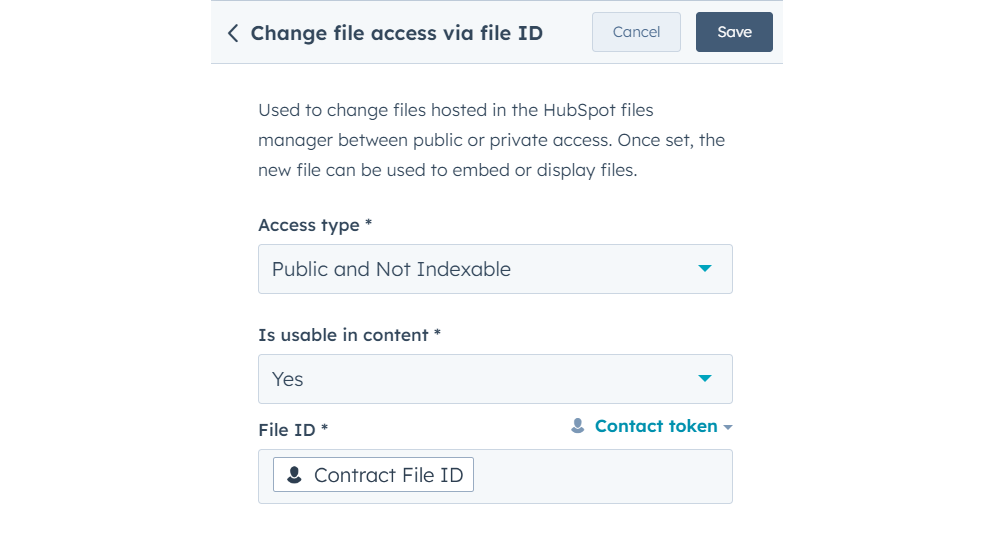Save the file access changes

click(x=734, y=32)
